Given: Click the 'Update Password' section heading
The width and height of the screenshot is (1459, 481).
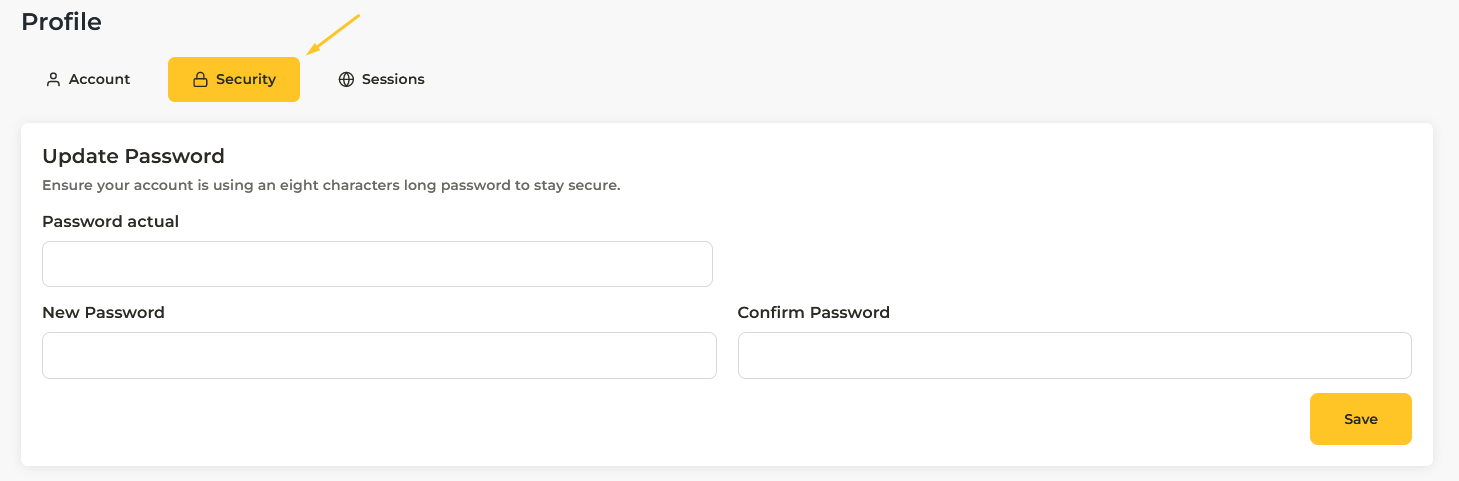Looking at the screenshot, I should click(x=133, y=156).
